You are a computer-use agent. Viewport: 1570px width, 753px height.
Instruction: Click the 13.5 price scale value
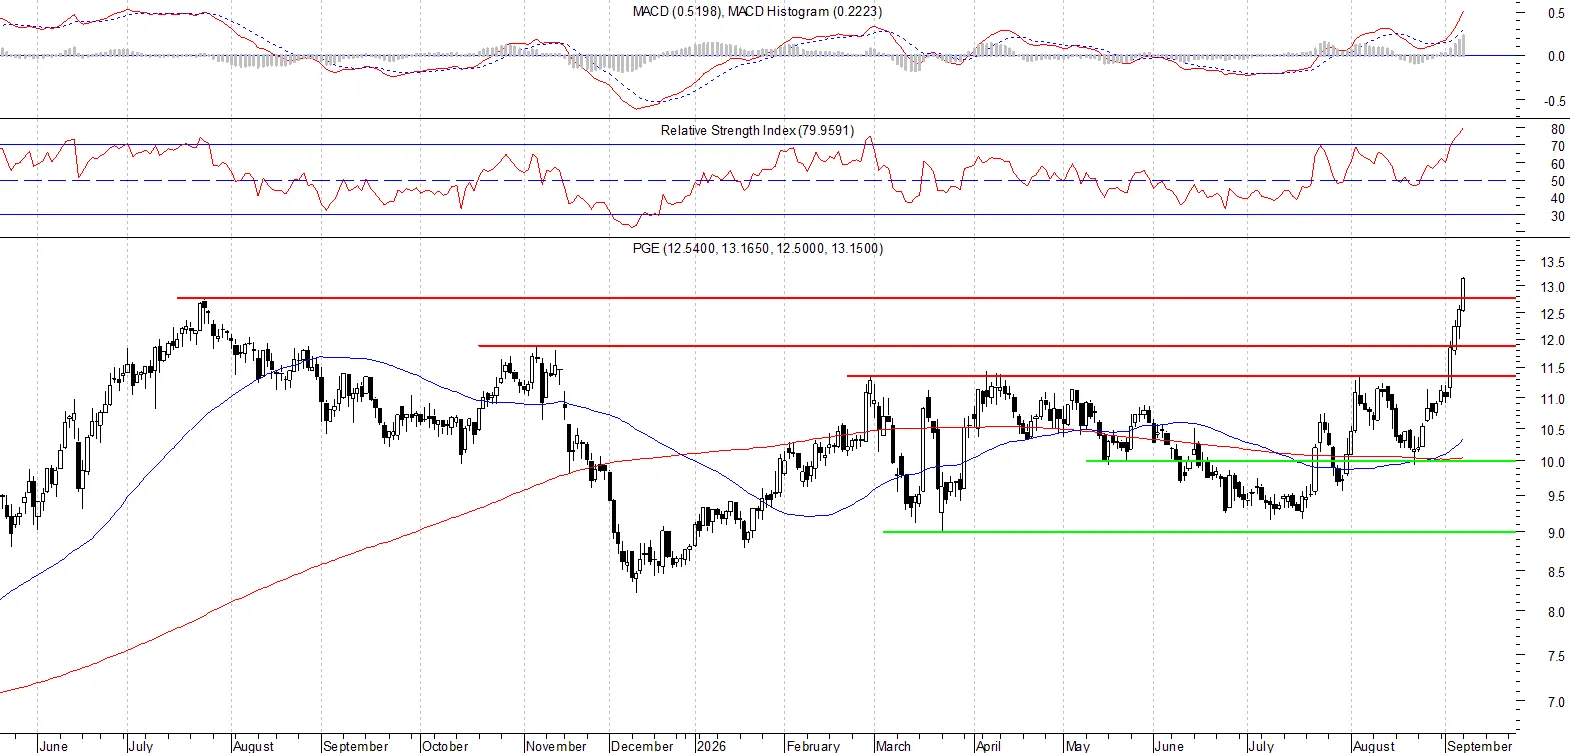(1553, 263)
